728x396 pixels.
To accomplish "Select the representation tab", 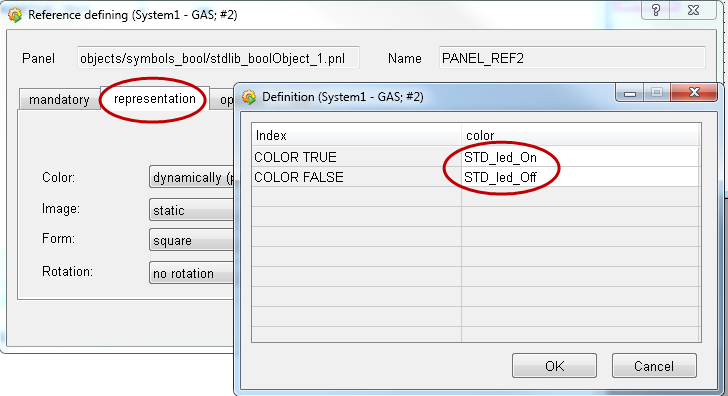I will [155, 98].
